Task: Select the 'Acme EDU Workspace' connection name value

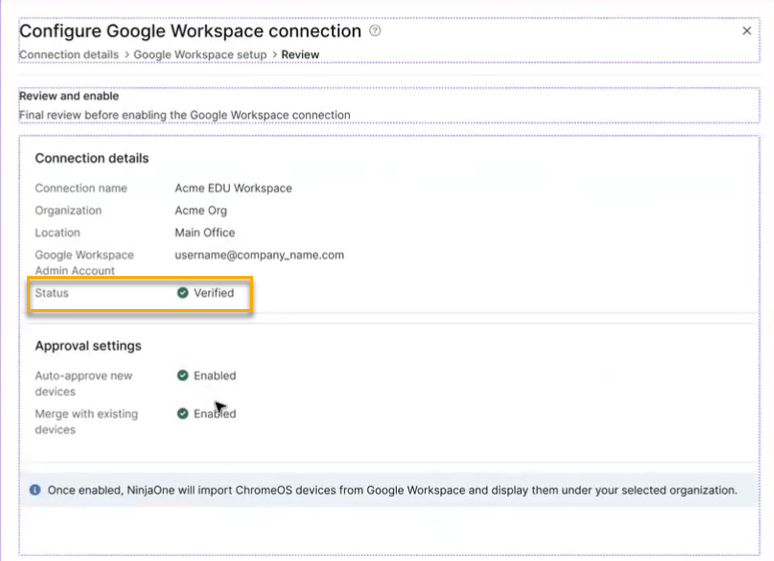Action: pyautogui.click(x=233, y=188)
